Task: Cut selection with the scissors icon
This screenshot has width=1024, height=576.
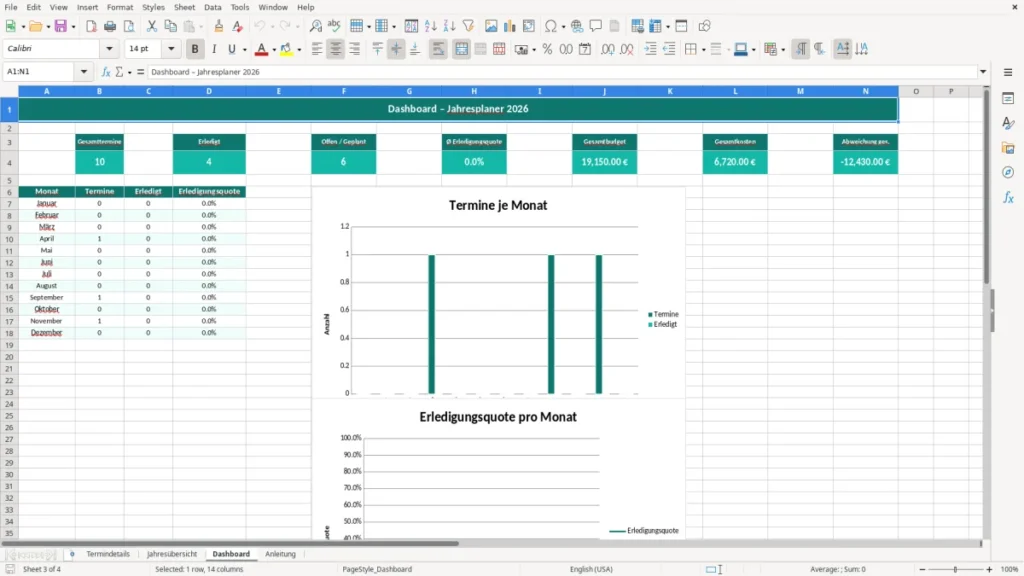Action: [152, 26]
